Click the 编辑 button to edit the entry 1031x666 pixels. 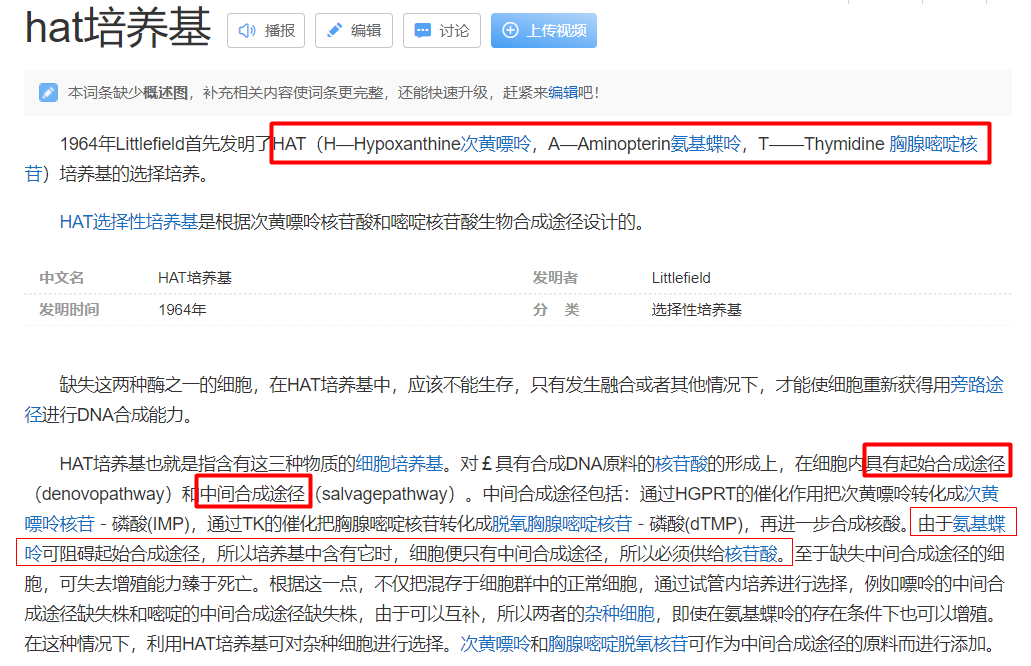(353, 29)
